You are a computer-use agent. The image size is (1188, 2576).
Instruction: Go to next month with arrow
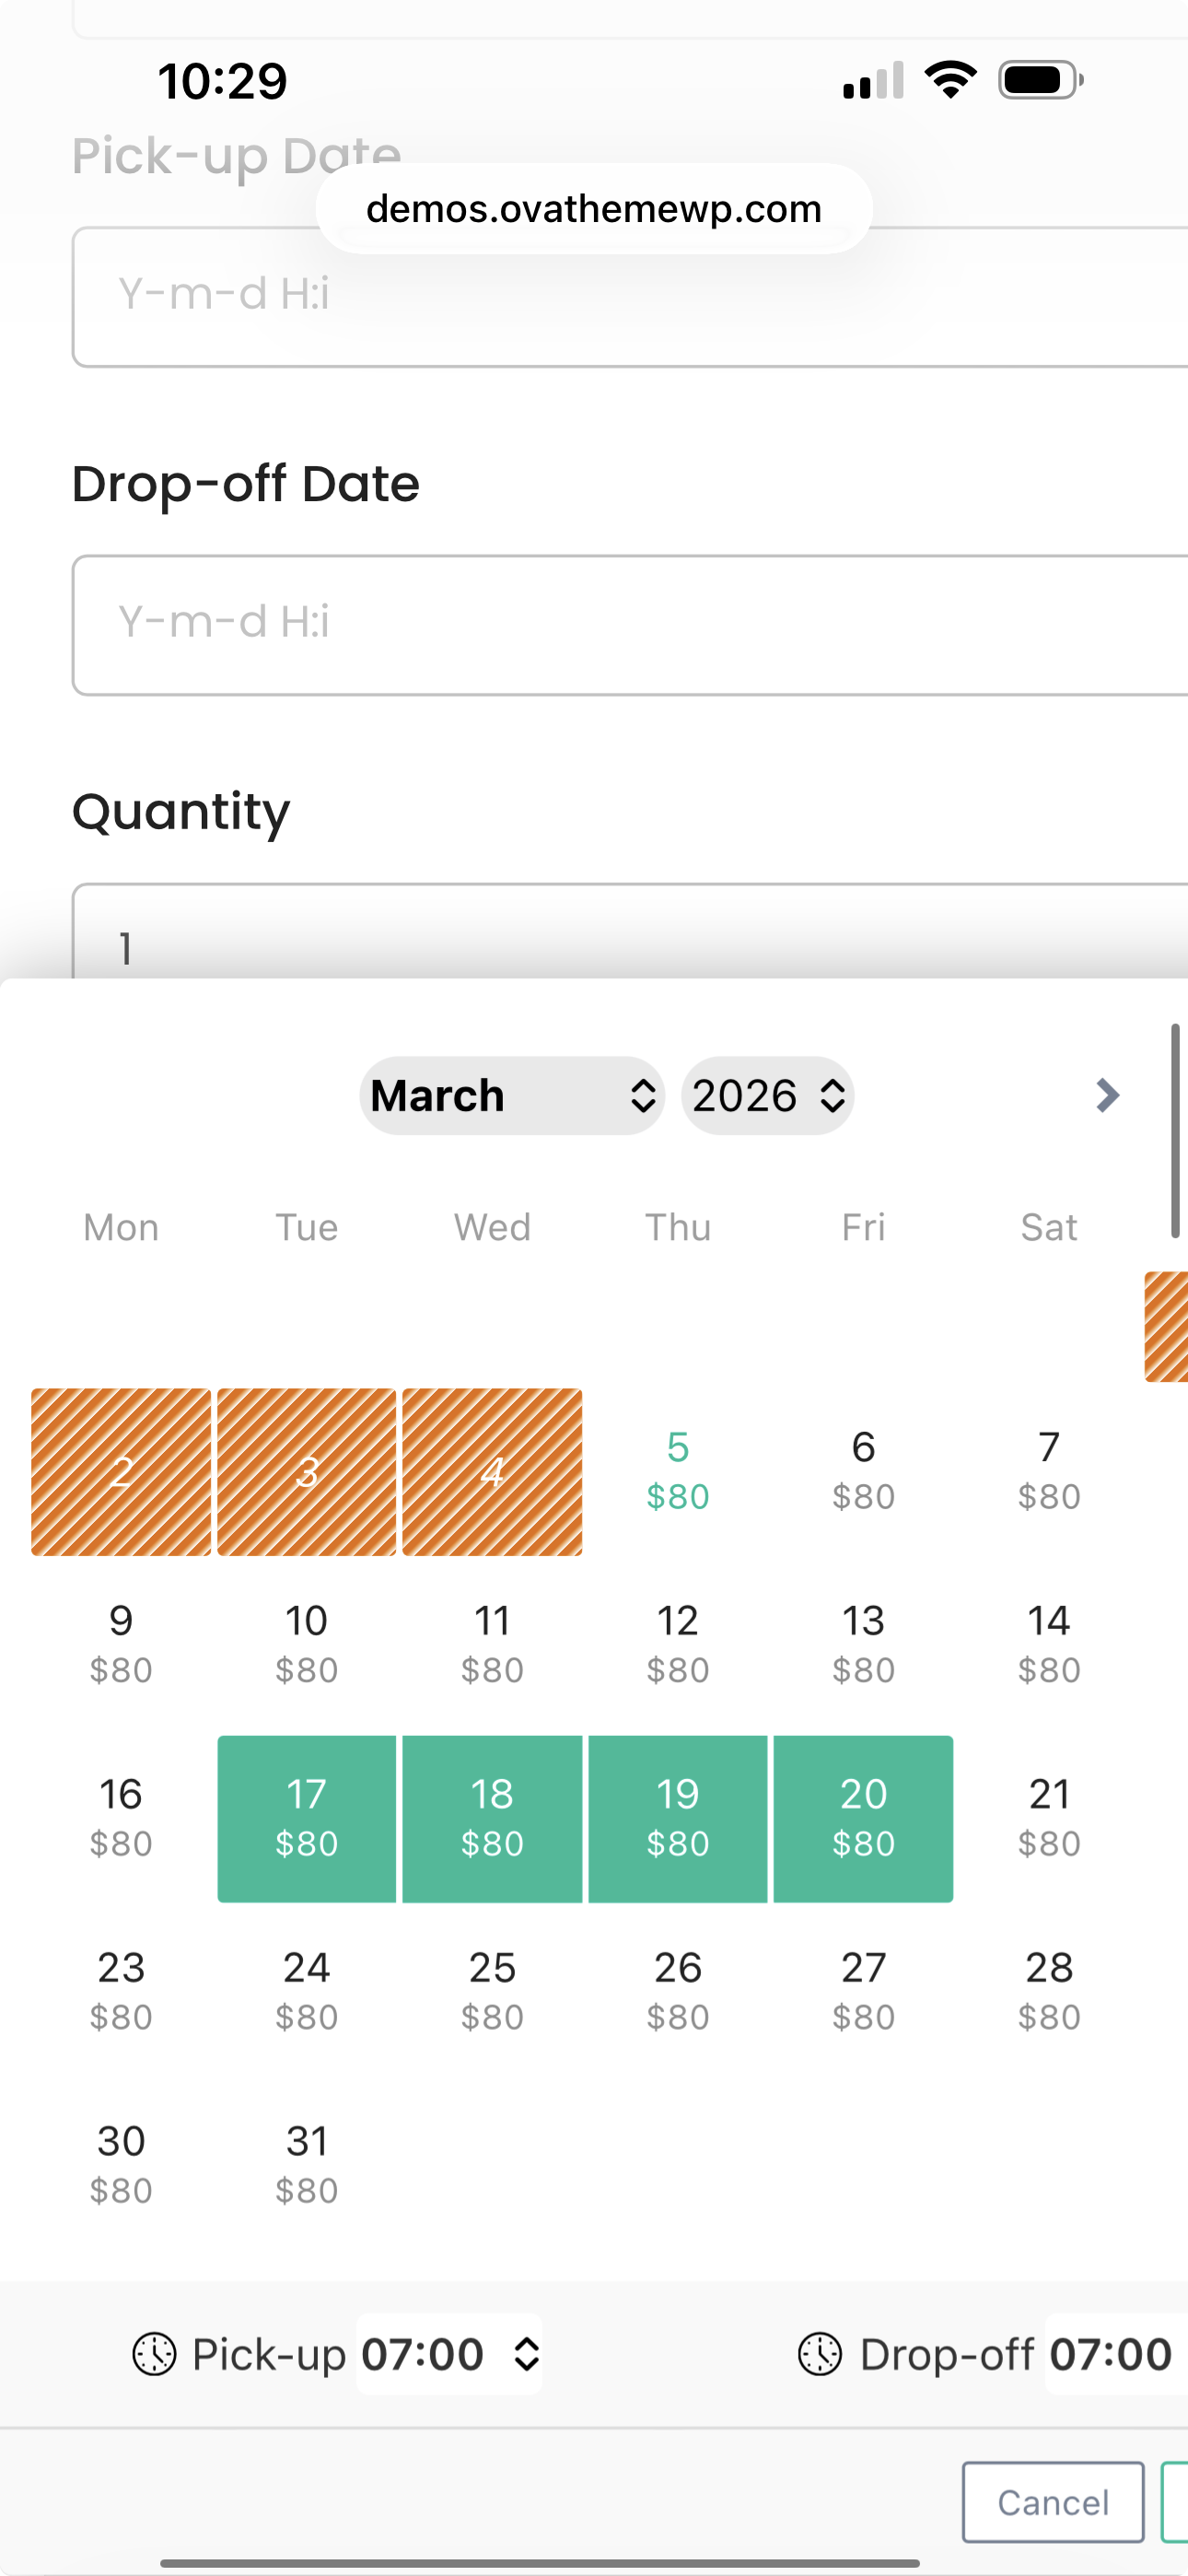(1106, 1095)
